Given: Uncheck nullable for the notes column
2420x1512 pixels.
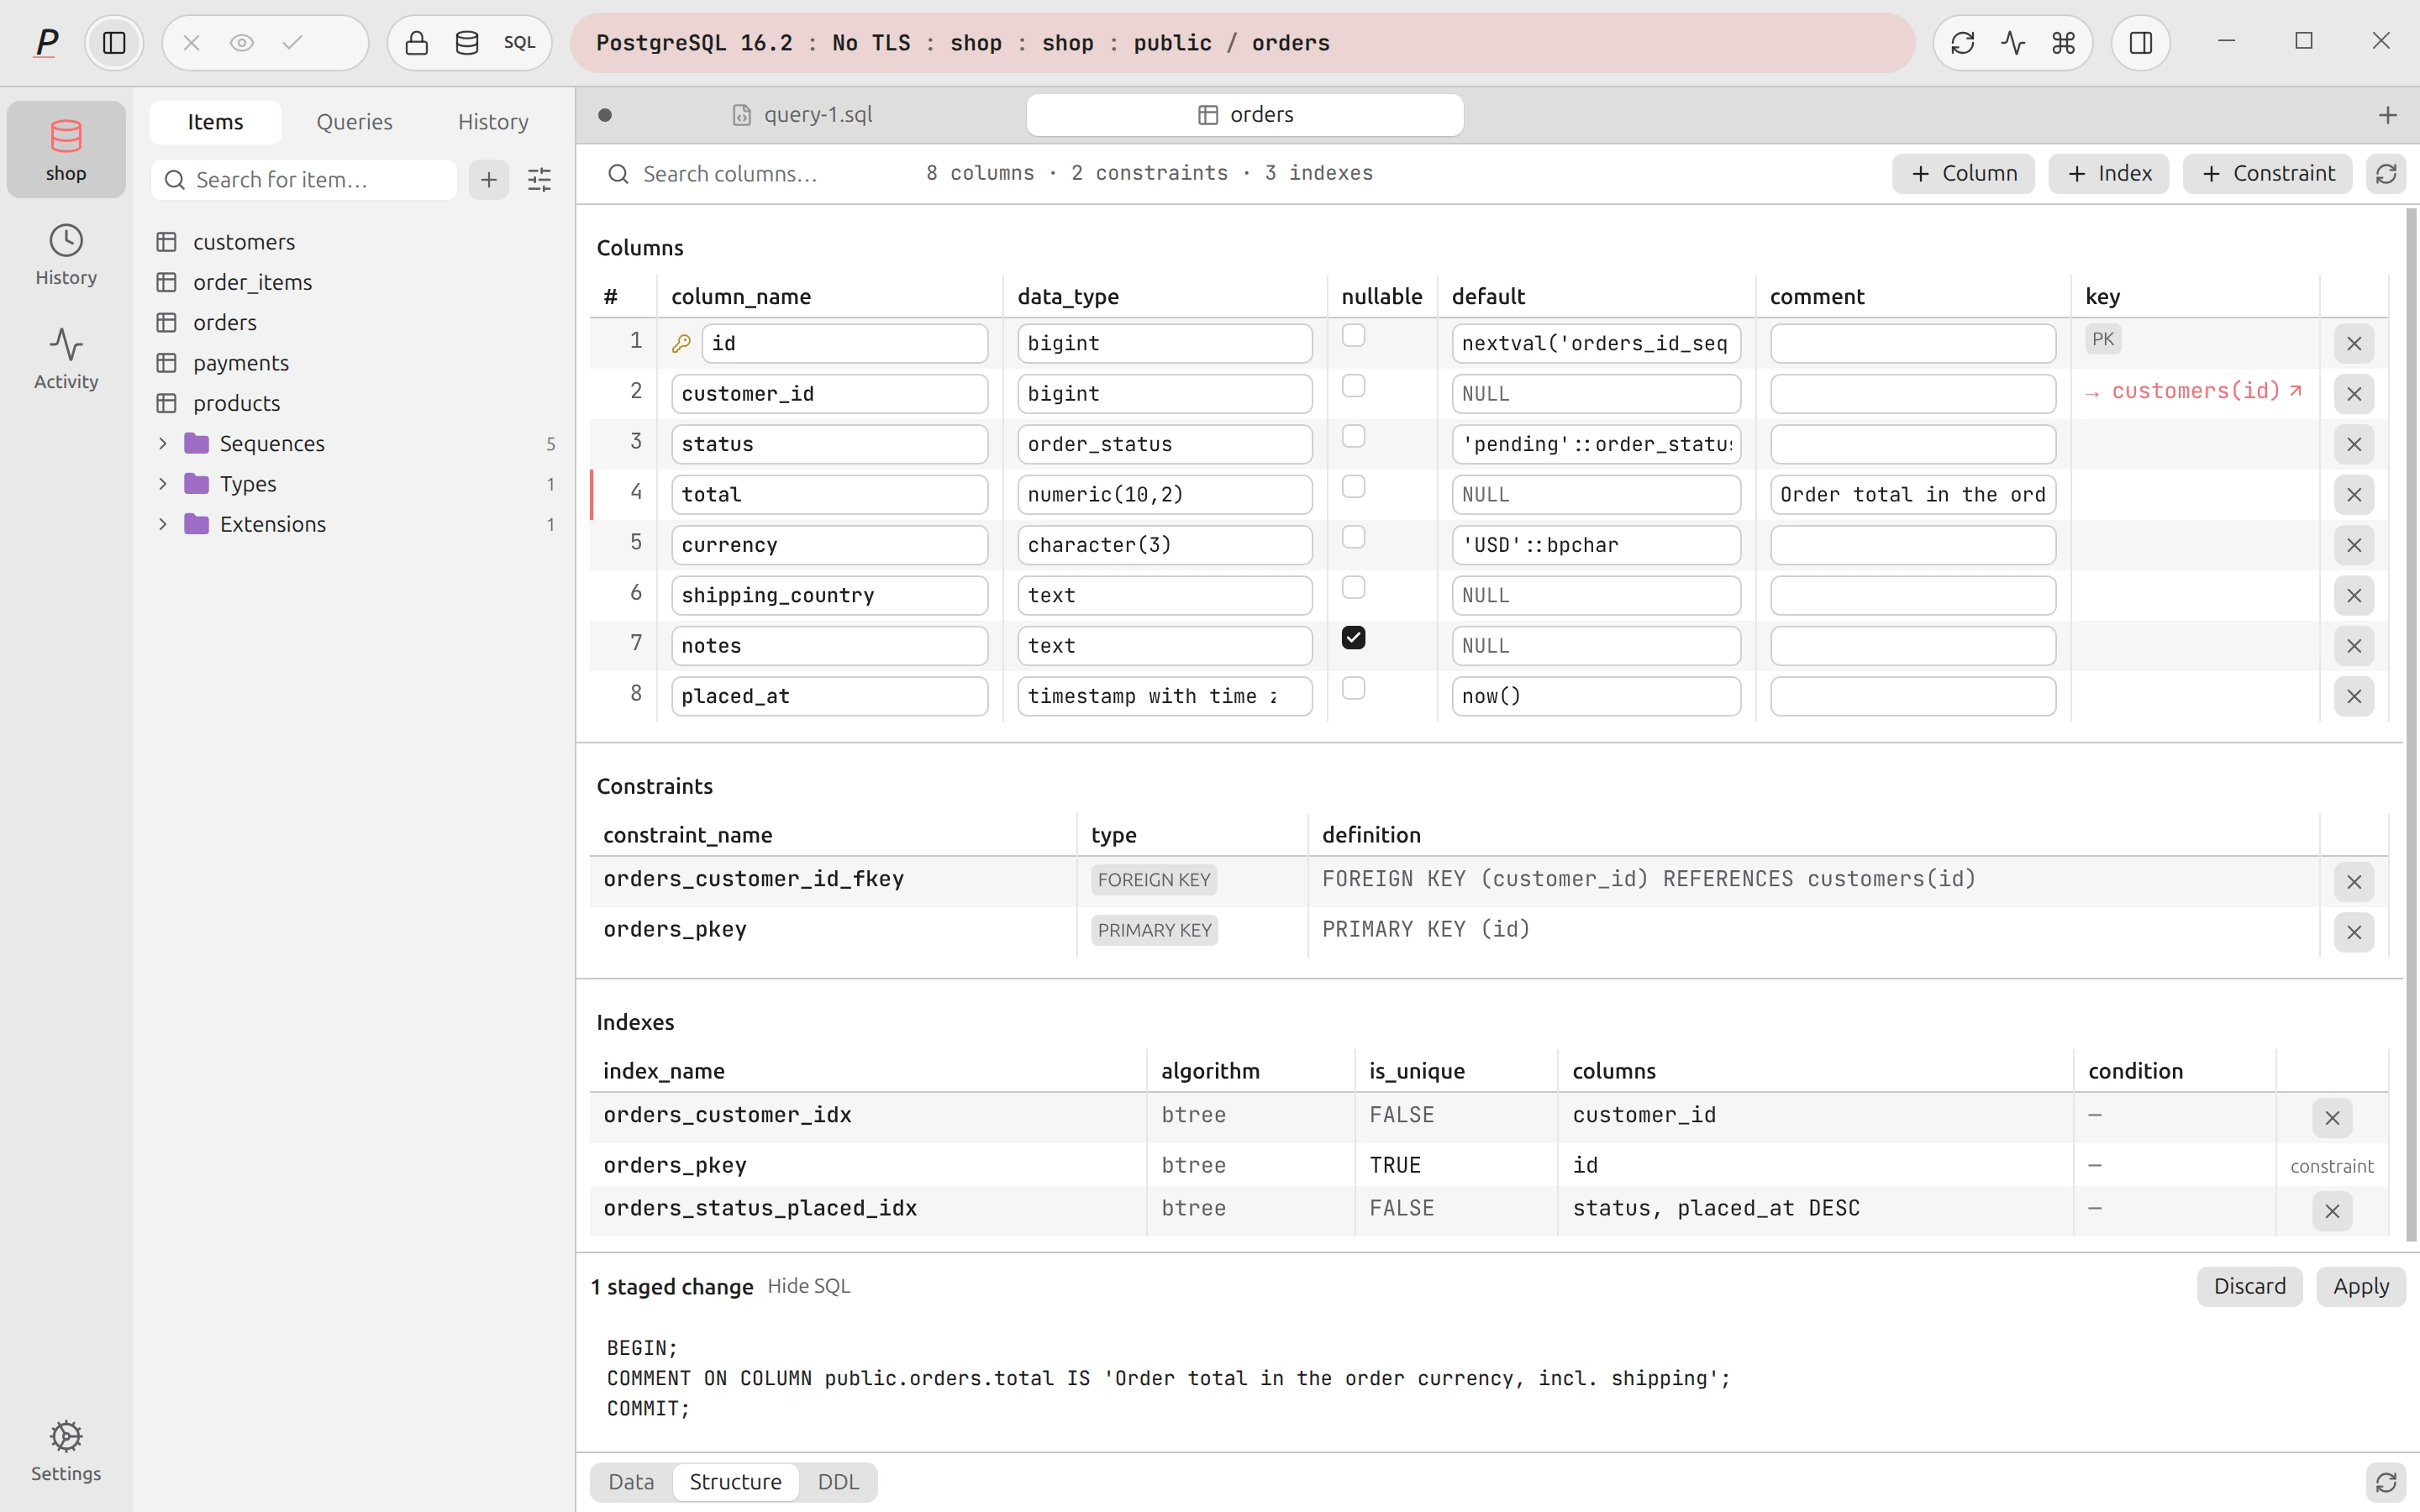Looking at the screenshot, I should (1353, 638).
